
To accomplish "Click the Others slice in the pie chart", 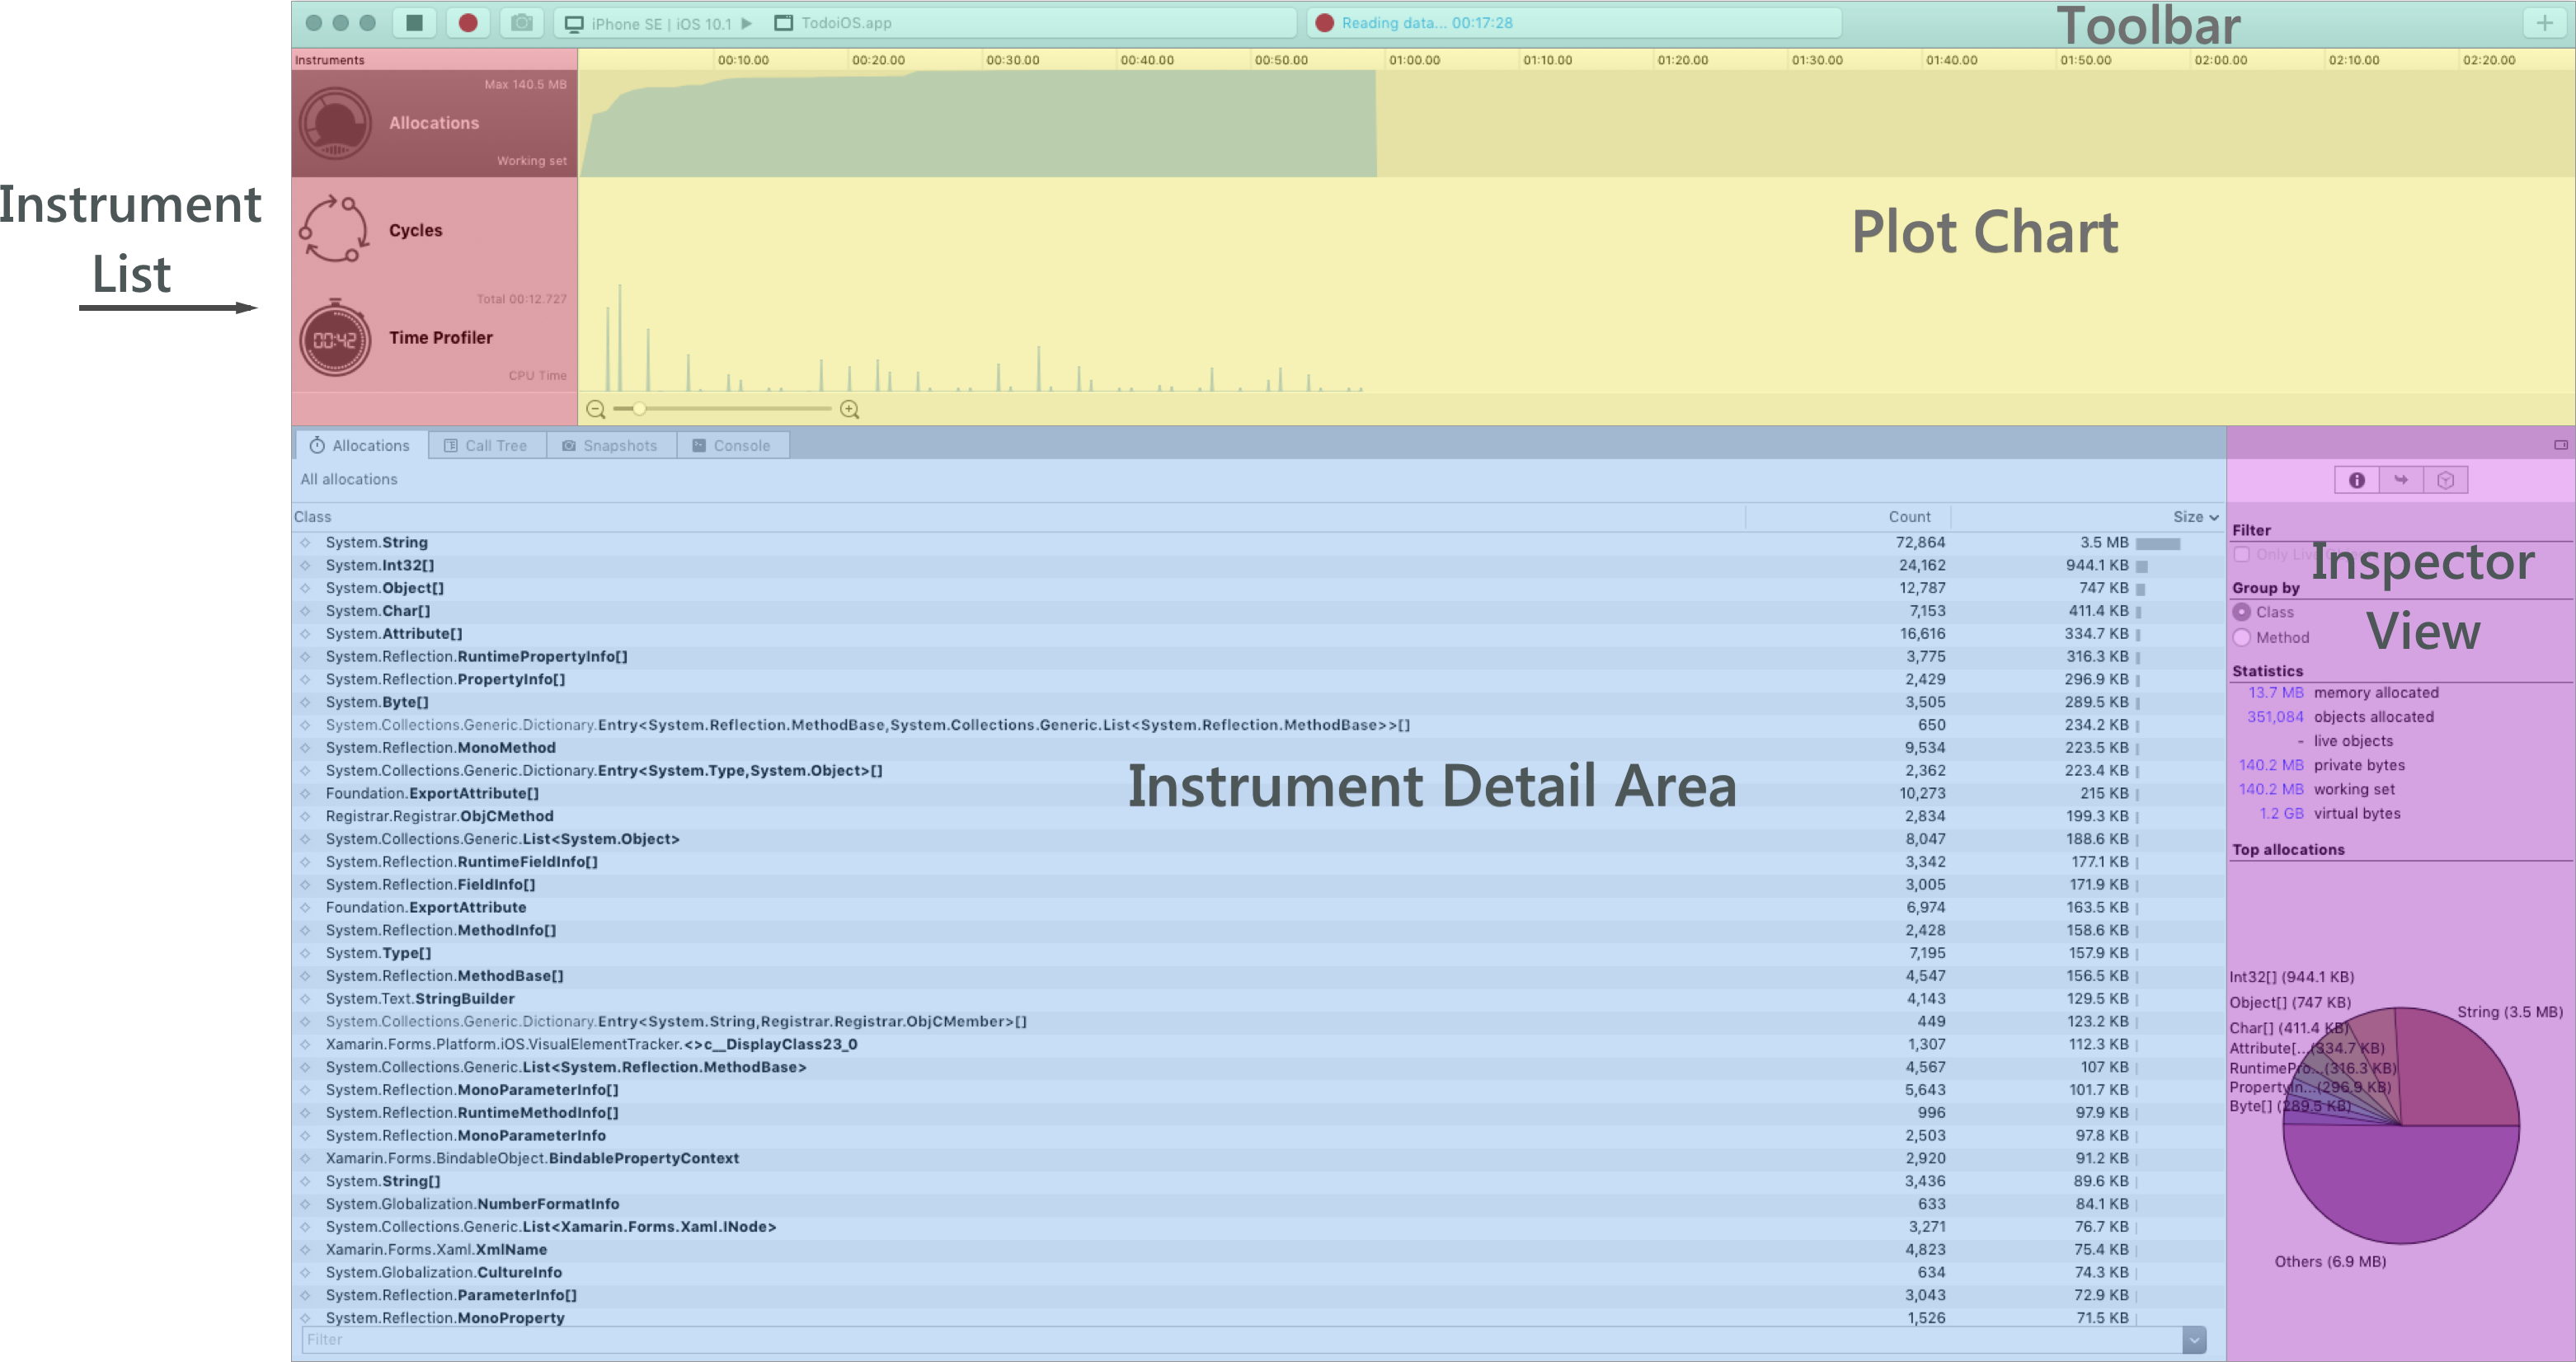I will point(2402,1185).
